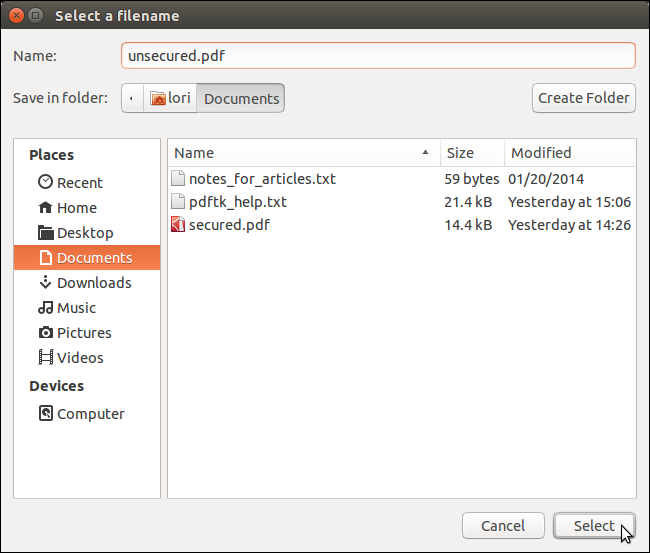
Task: Sort the list by Size column
Action: [470, 153]
